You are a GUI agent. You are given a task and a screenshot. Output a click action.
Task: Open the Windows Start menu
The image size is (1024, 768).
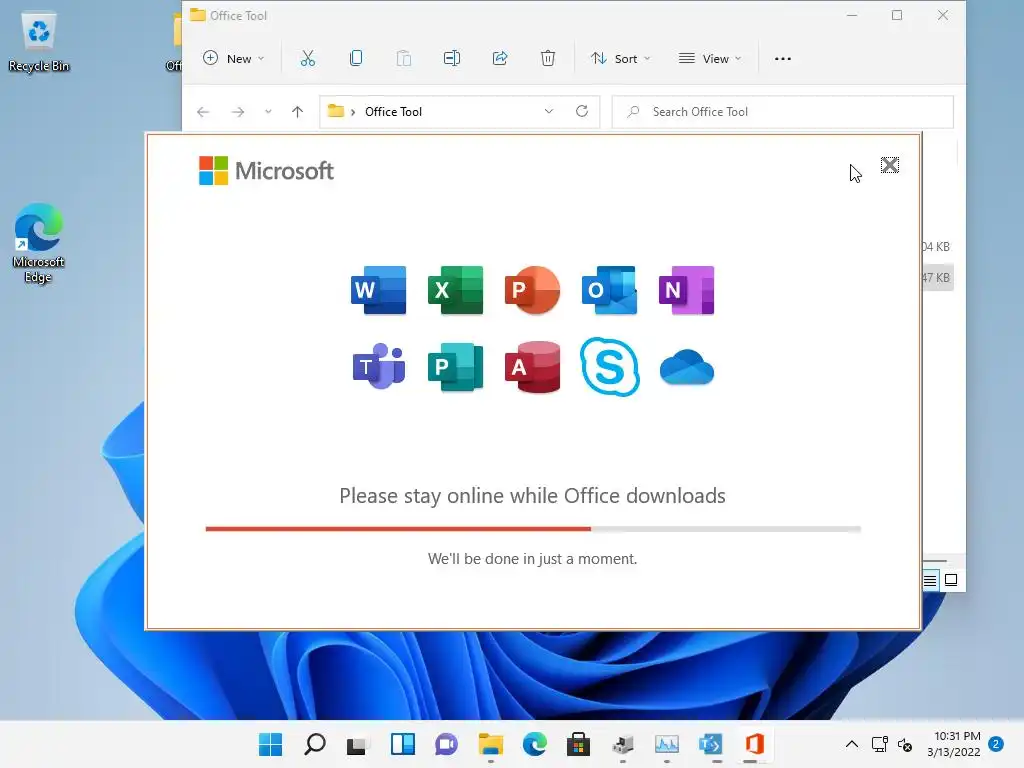tap(270, 744)
